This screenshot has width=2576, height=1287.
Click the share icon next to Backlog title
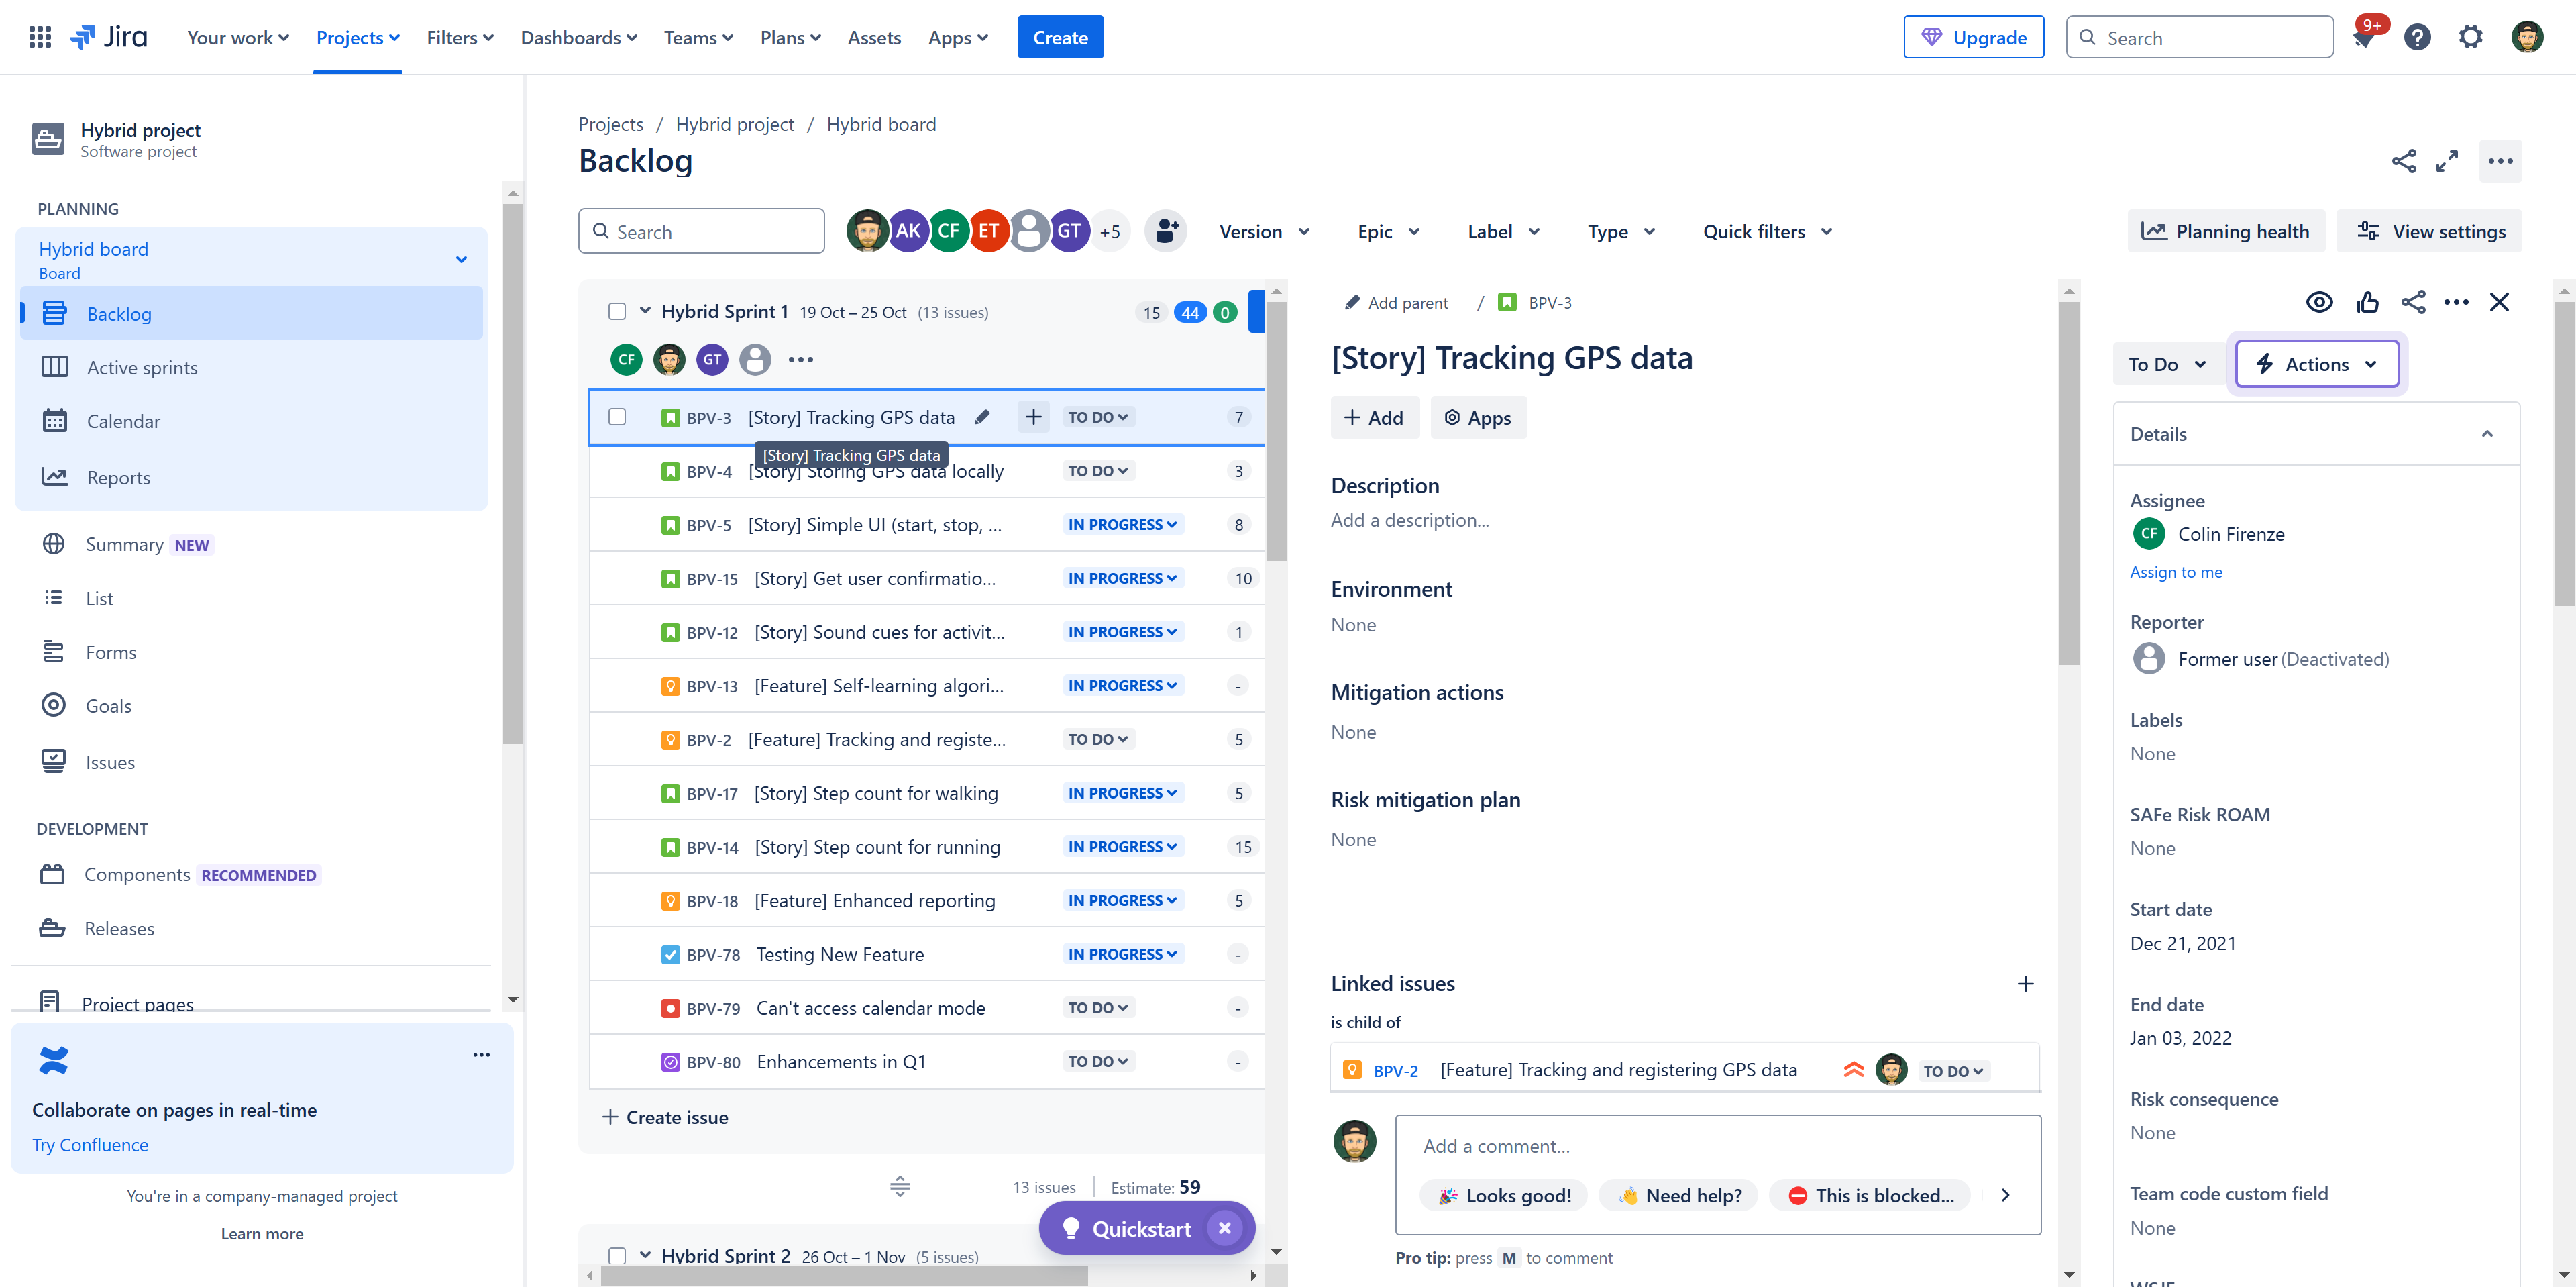pos(2404,161)
